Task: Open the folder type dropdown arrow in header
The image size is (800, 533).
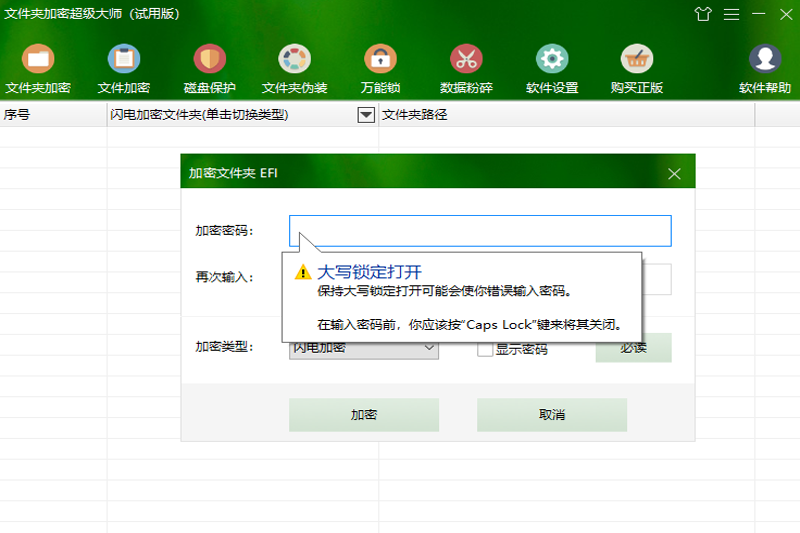Action: (x=365, y=115)
